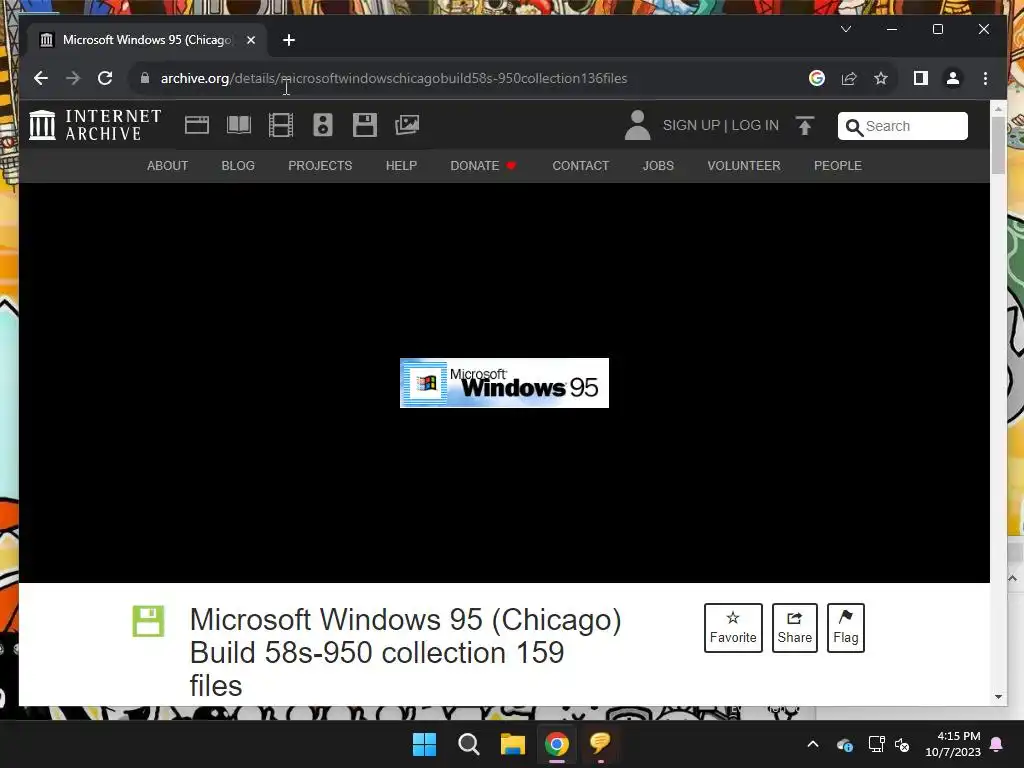Open the Audio speaker icon

(323, 125)
